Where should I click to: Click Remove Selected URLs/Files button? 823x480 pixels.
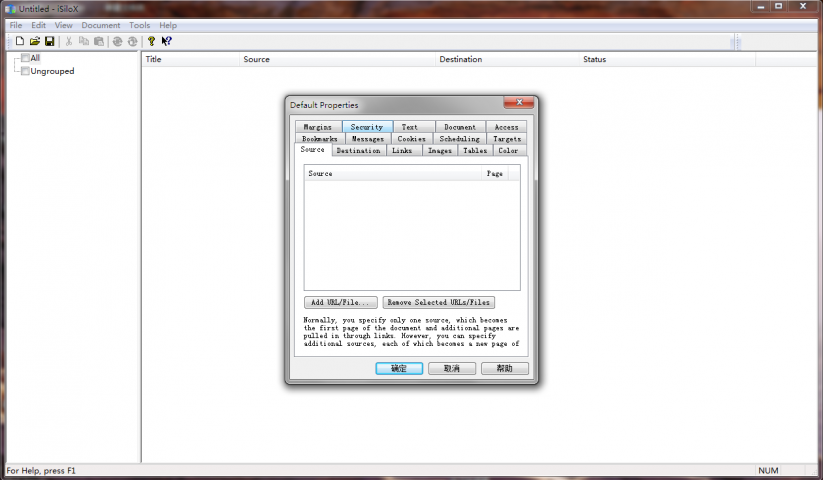click(438, 302)
